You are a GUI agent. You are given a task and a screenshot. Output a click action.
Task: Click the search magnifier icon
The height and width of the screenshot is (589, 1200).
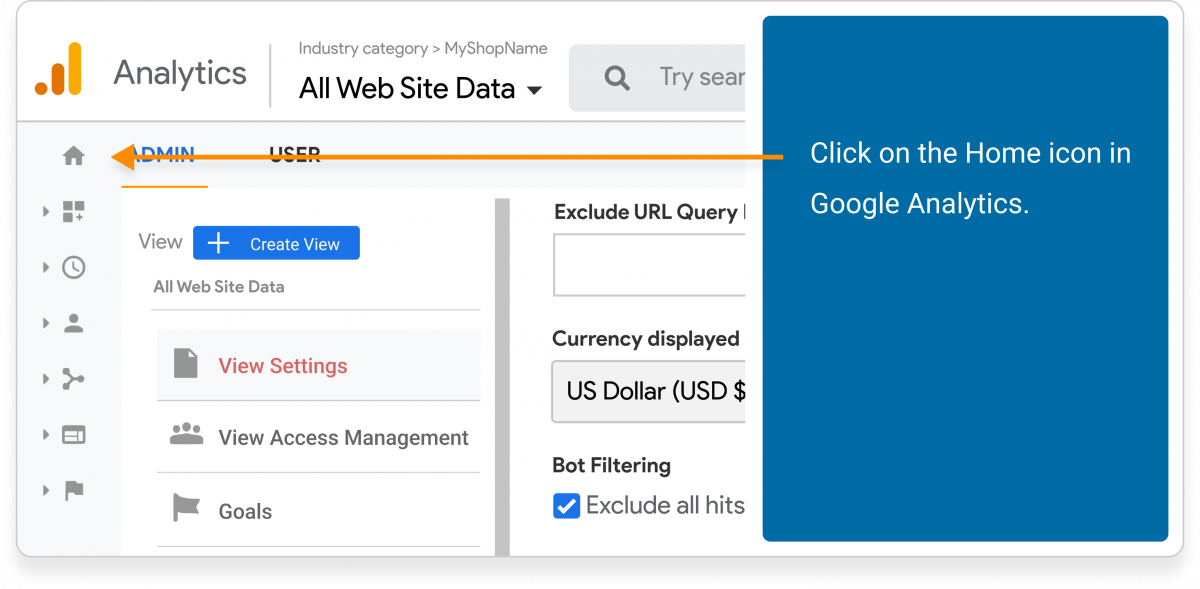coord(616,78)
